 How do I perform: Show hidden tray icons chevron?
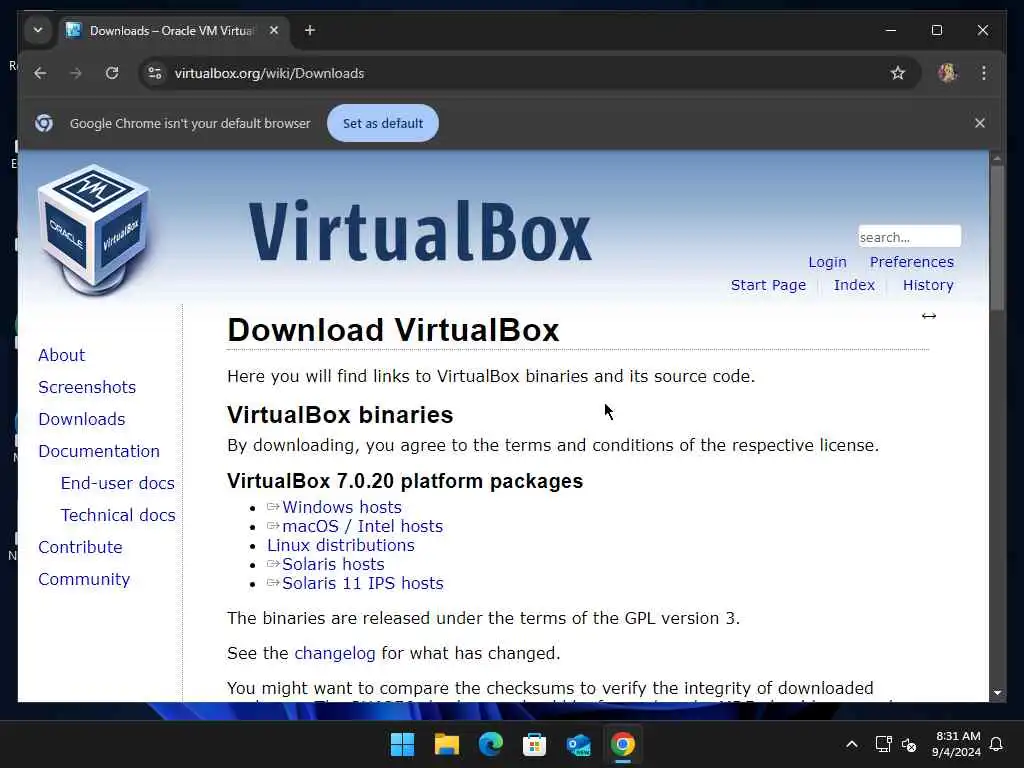point(852,744)
